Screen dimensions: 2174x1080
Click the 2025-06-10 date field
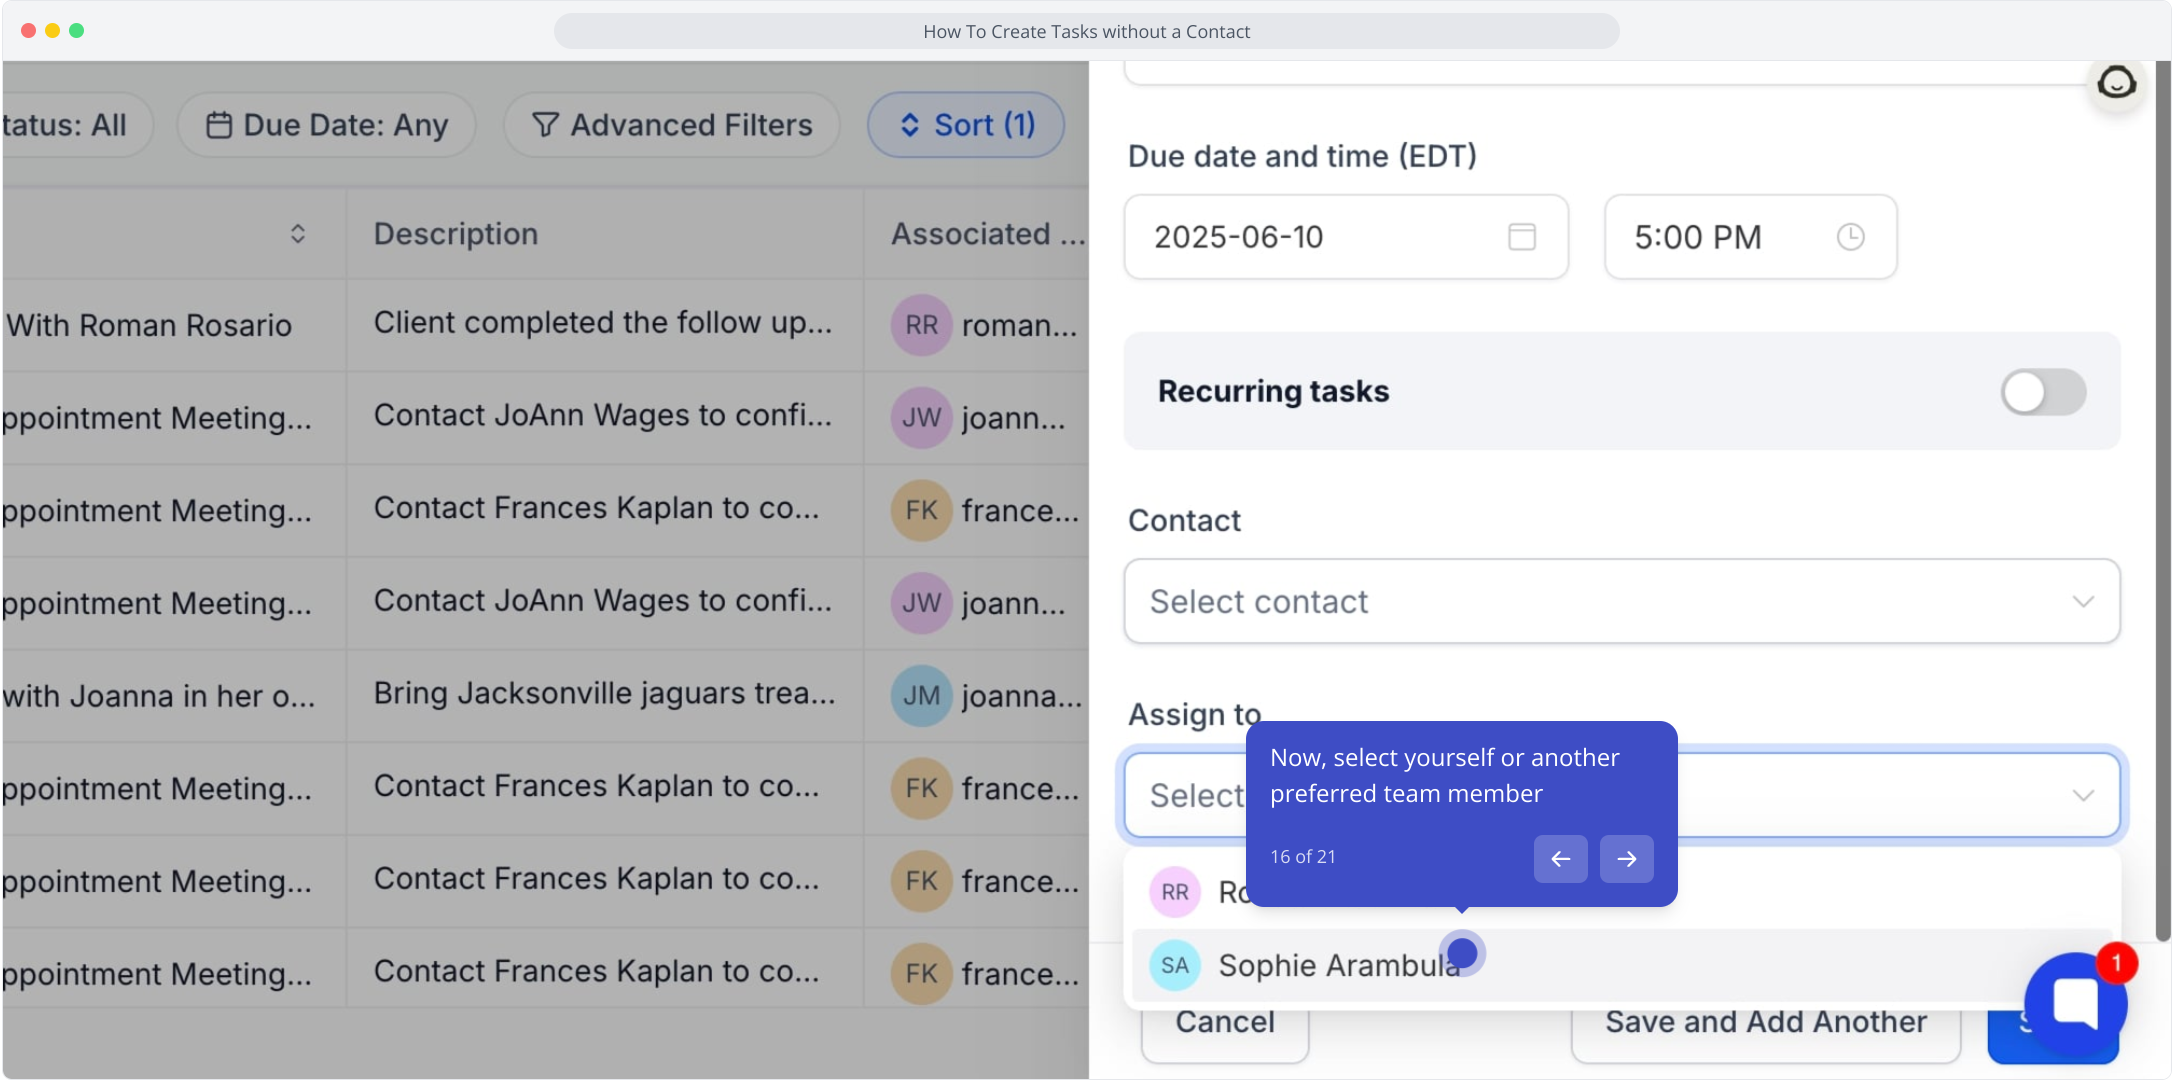(1346, 237)
